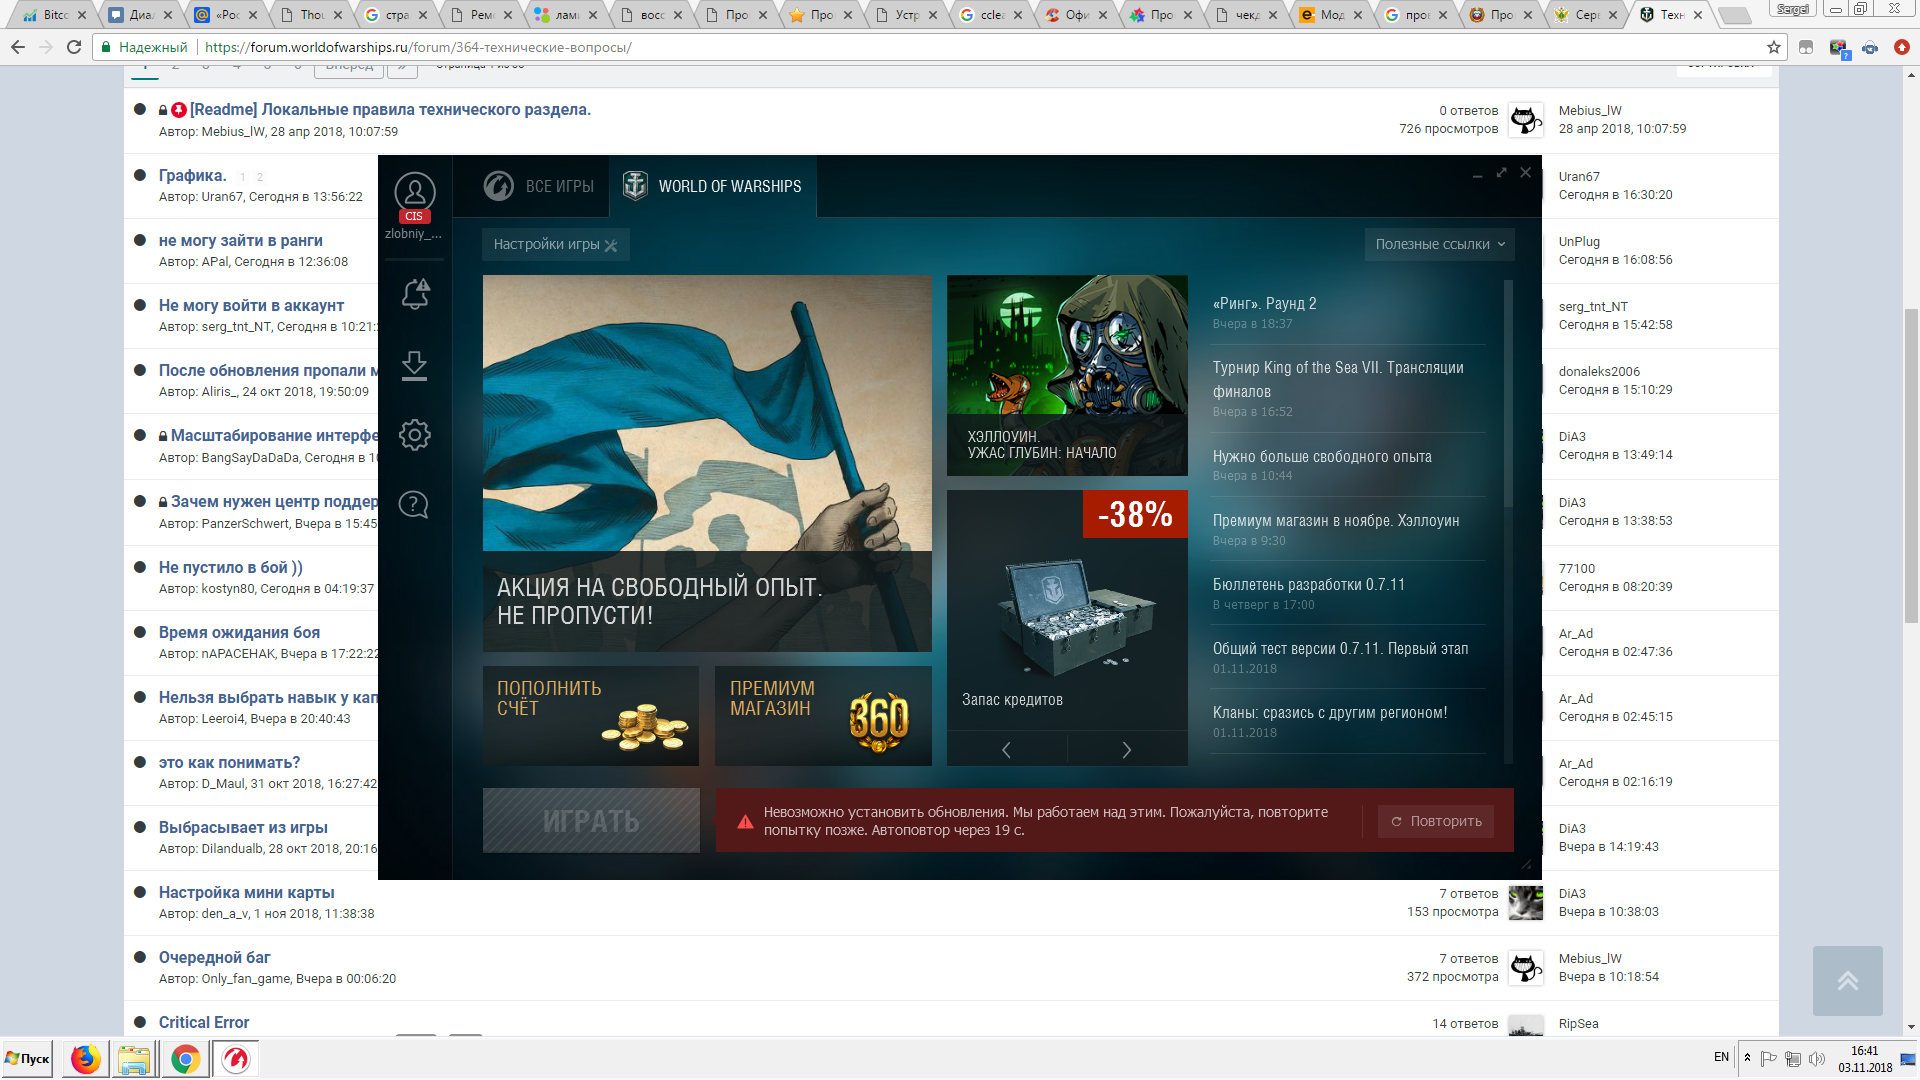Open launcher settings gear icon
The image size is (1920, 1080).
[x=414, y=434]
